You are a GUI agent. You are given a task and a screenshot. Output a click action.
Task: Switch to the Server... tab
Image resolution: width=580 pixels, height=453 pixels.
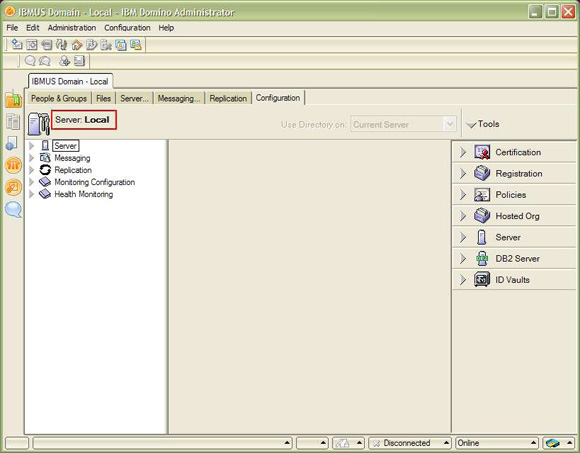[134, 98]
